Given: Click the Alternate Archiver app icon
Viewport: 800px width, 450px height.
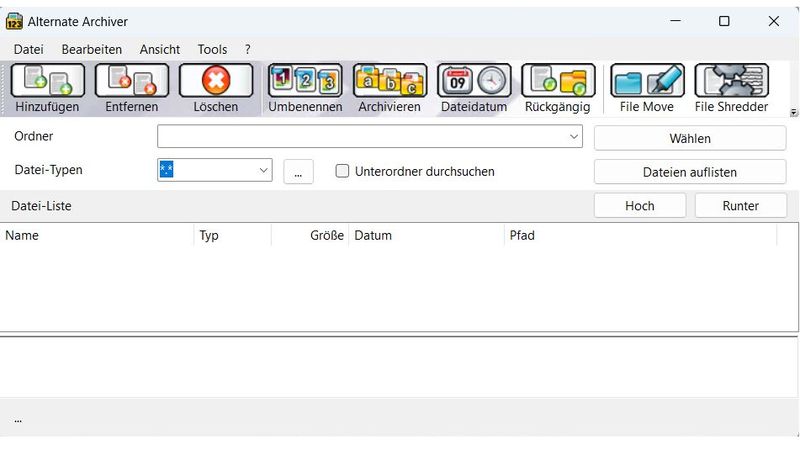Looking at the screenshot, I should pos(14,21).
